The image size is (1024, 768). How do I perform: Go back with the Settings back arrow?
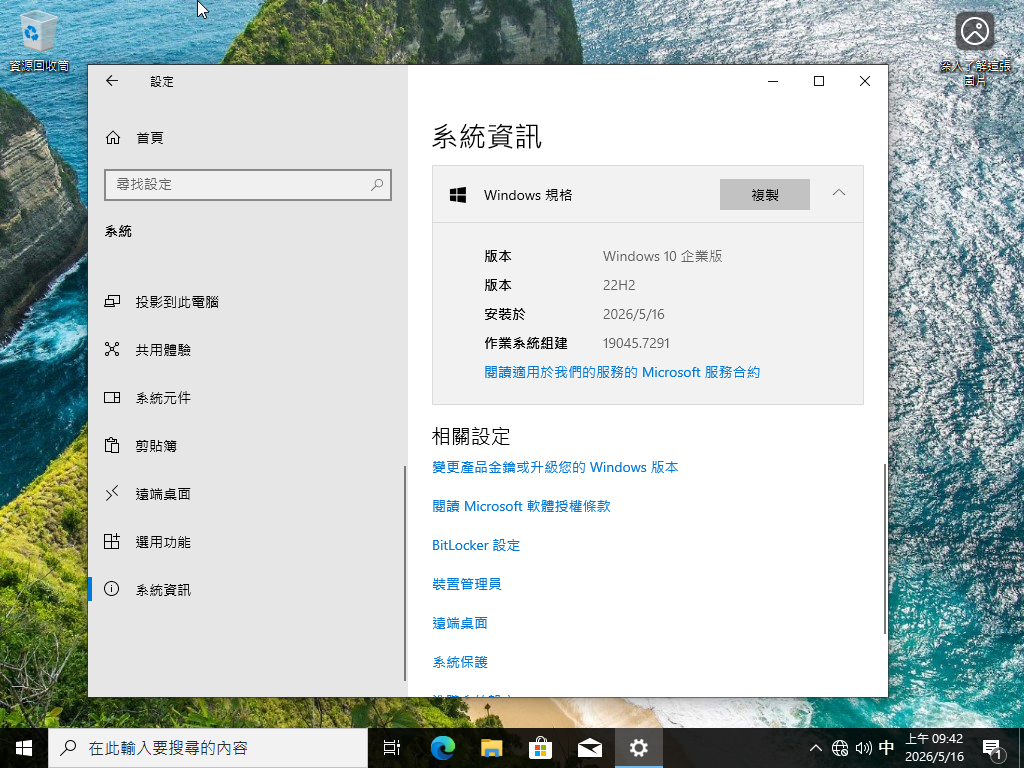(x=112, y=81)
